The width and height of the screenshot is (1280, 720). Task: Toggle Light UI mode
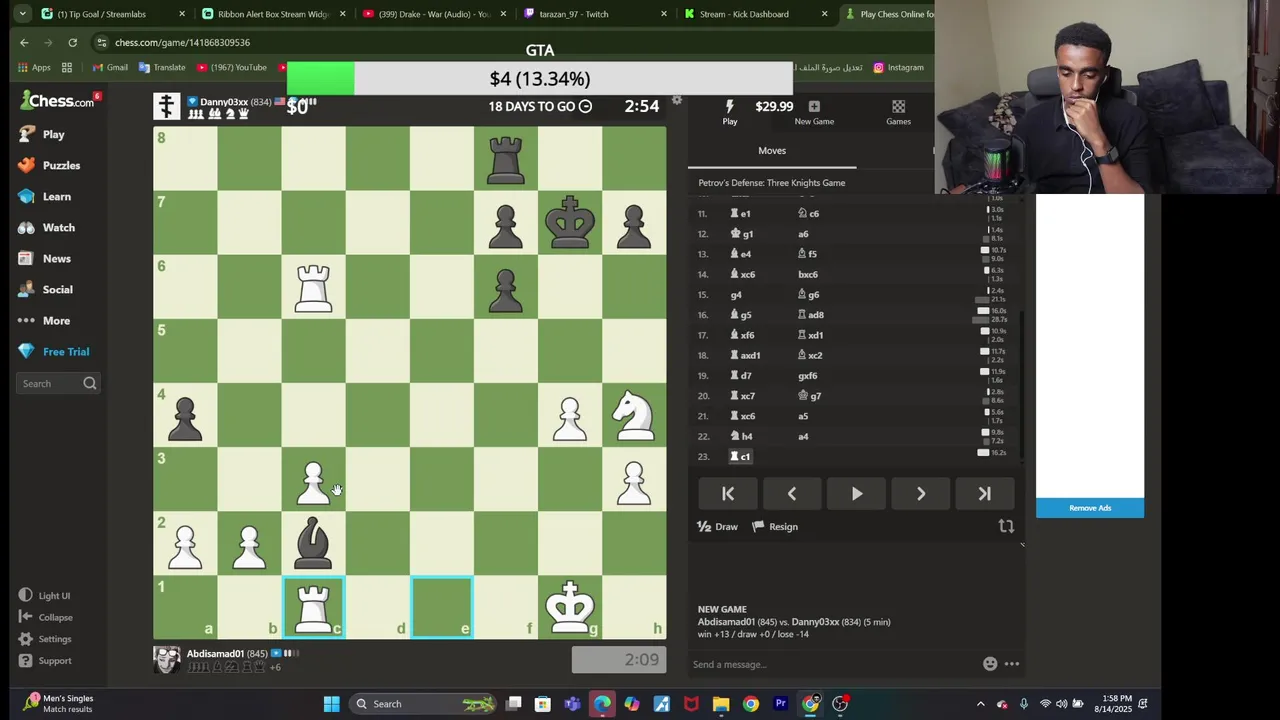tap(45, 595)
